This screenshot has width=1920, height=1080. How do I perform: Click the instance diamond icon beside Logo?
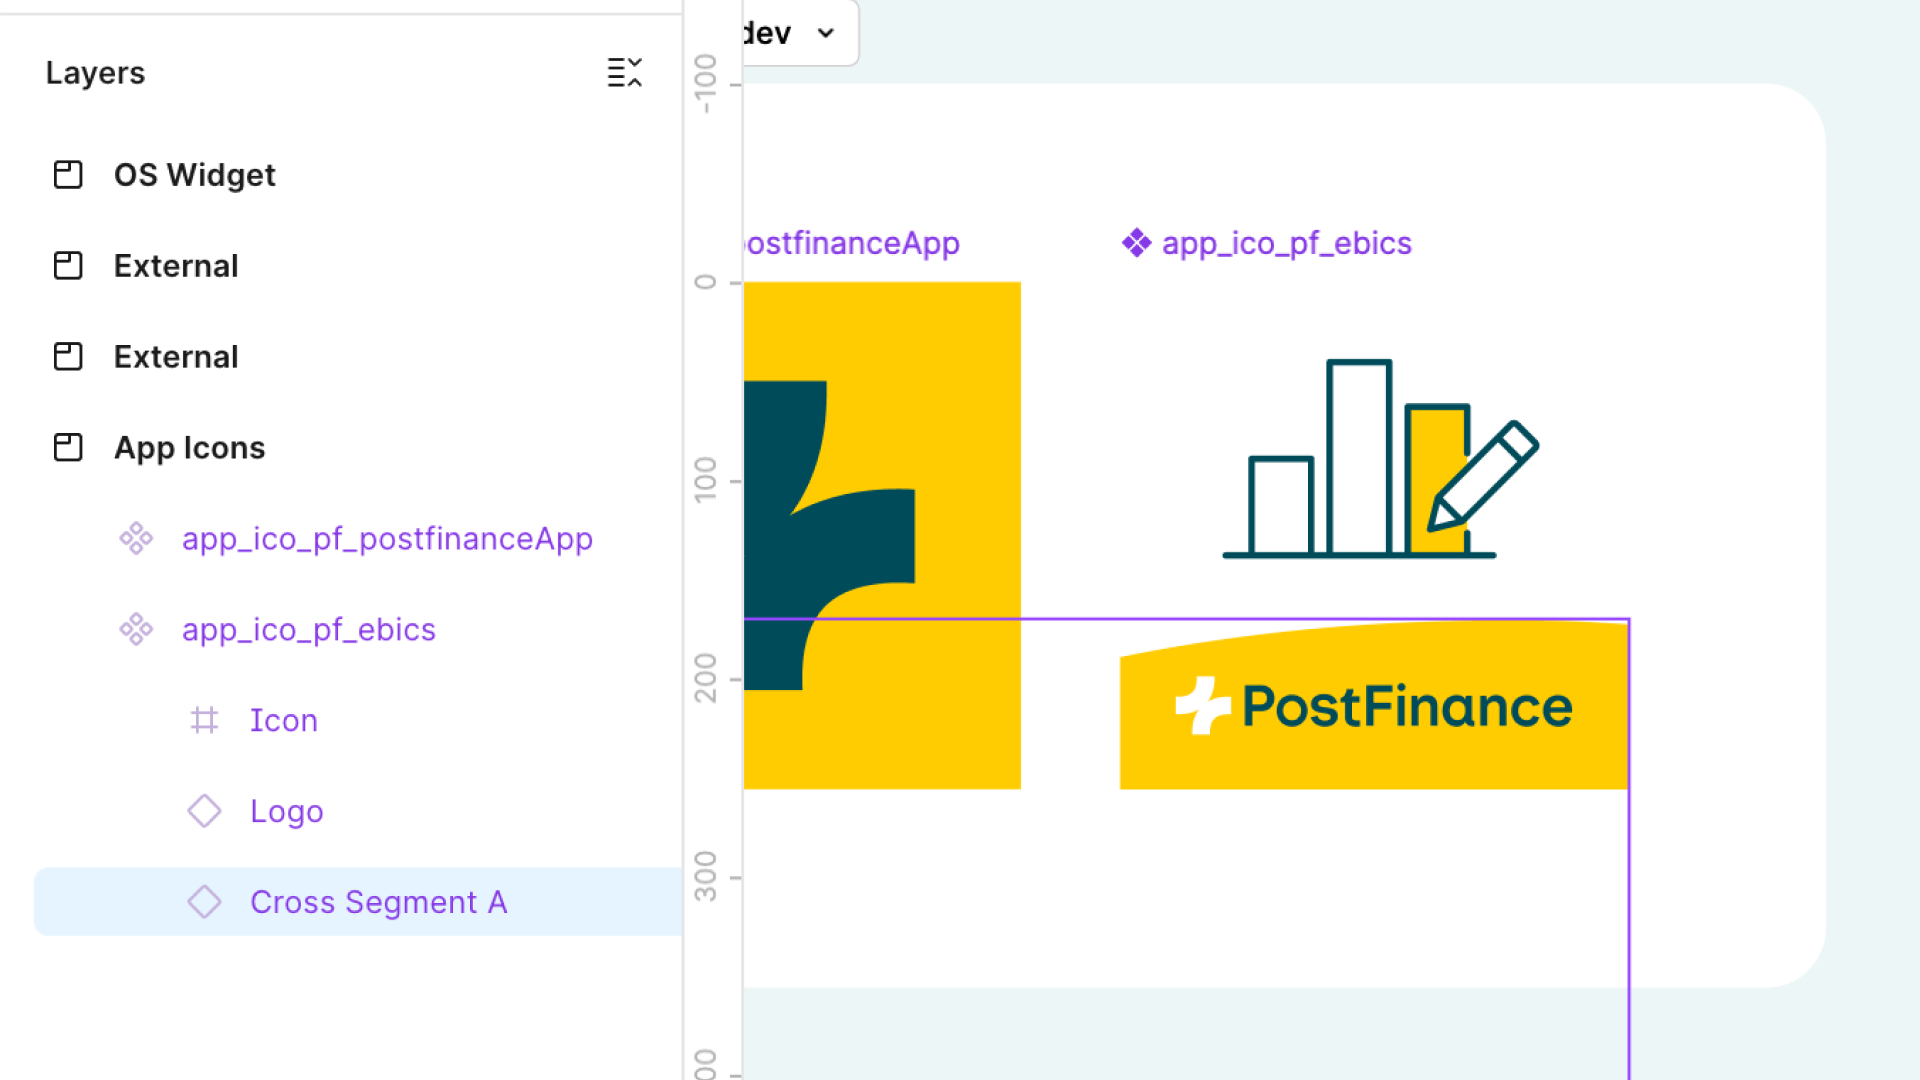point(204,811)
